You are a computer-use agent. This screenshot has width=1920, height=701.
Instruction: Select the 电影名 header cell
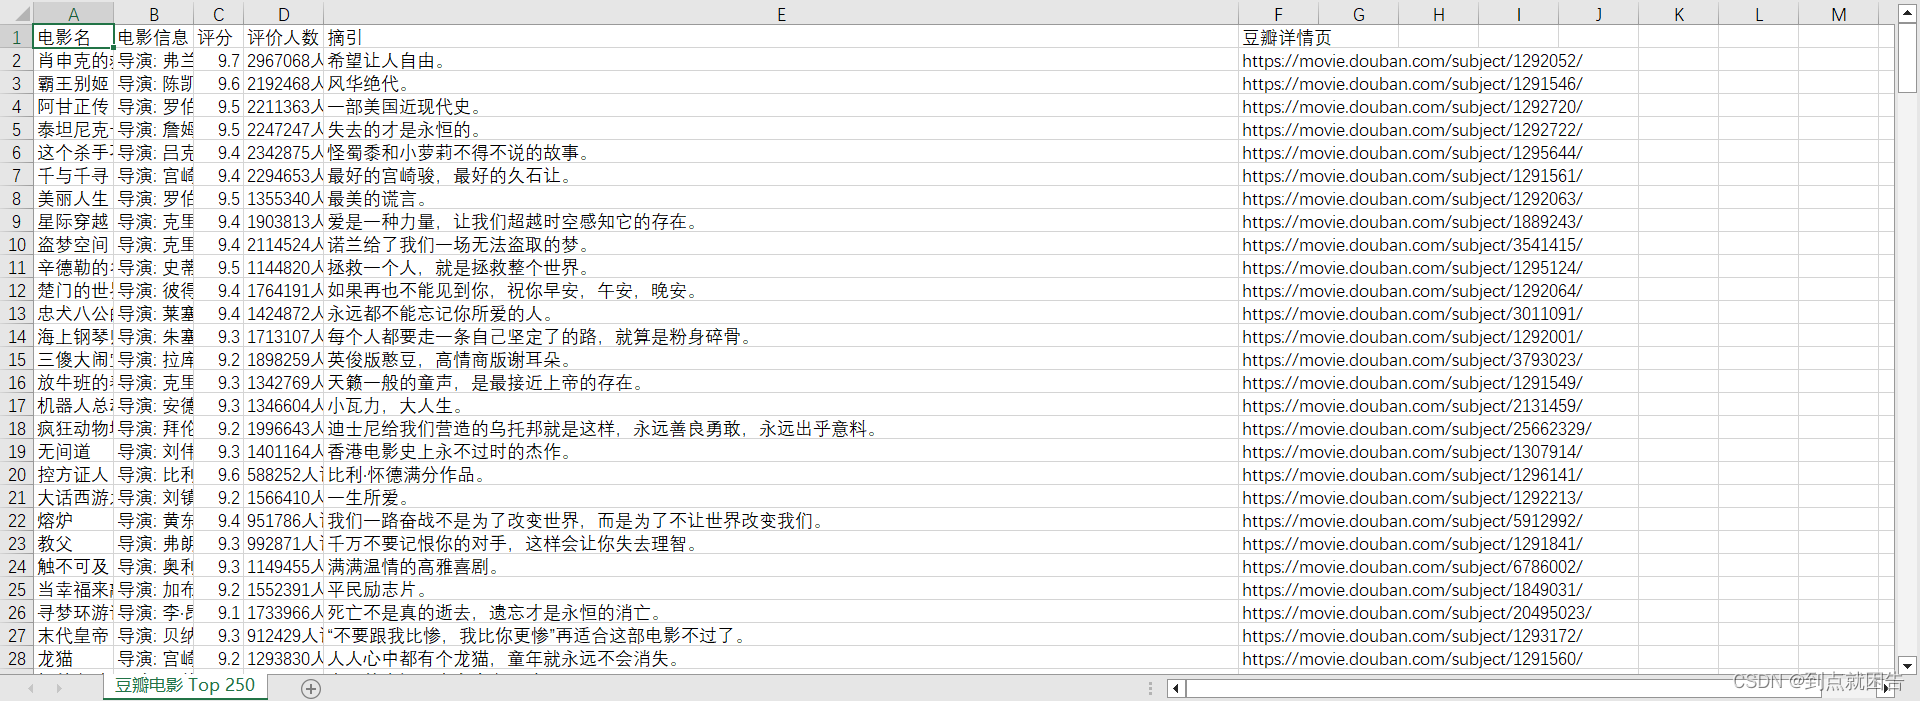(x=73, y=37)
